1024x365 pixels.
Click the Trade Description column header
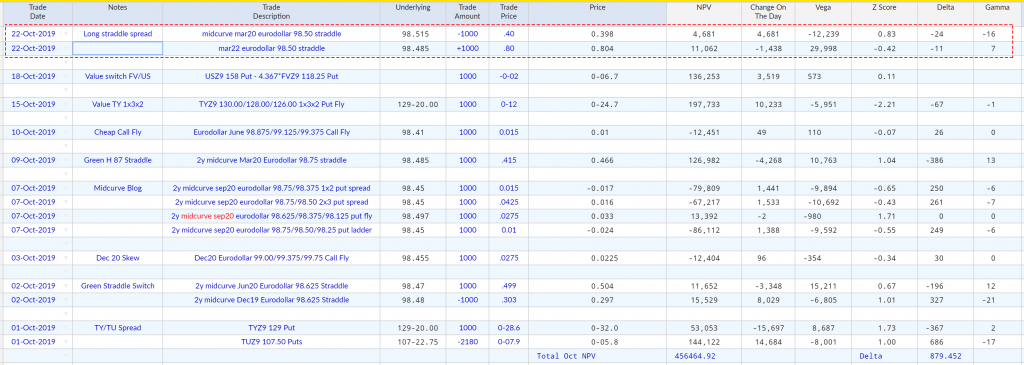click(271, 12)
